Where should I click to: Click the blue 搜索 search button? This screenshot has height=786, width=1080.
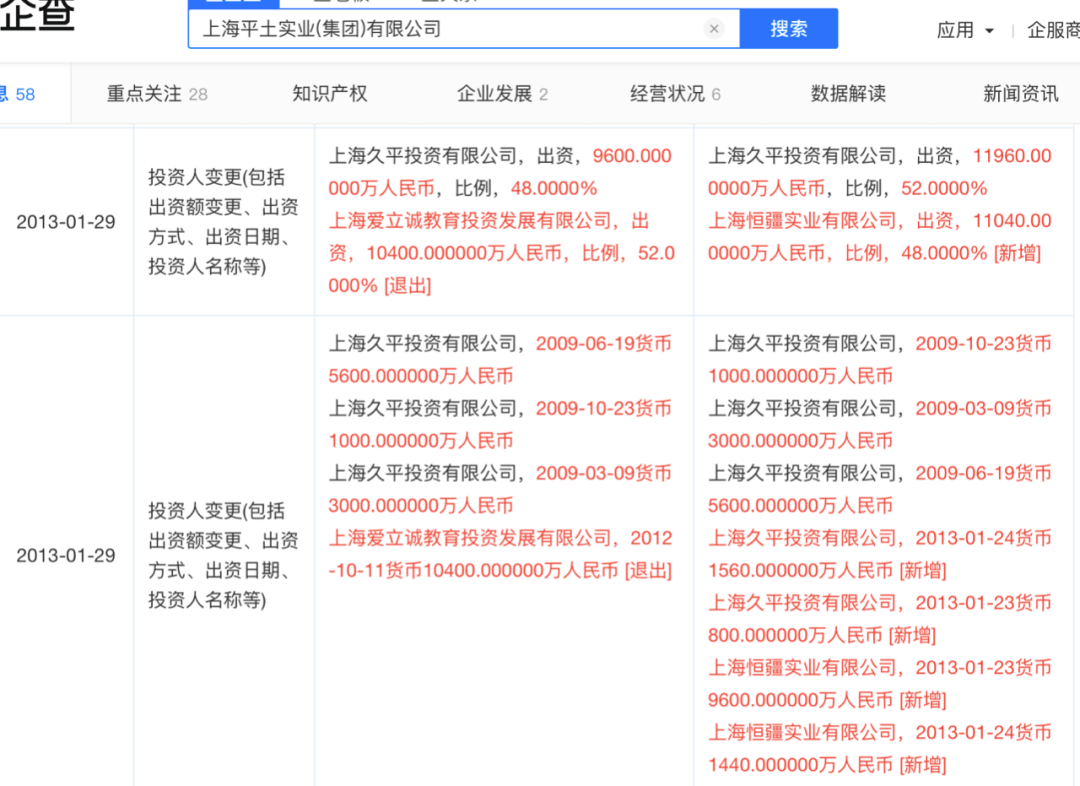coord(789,29)
